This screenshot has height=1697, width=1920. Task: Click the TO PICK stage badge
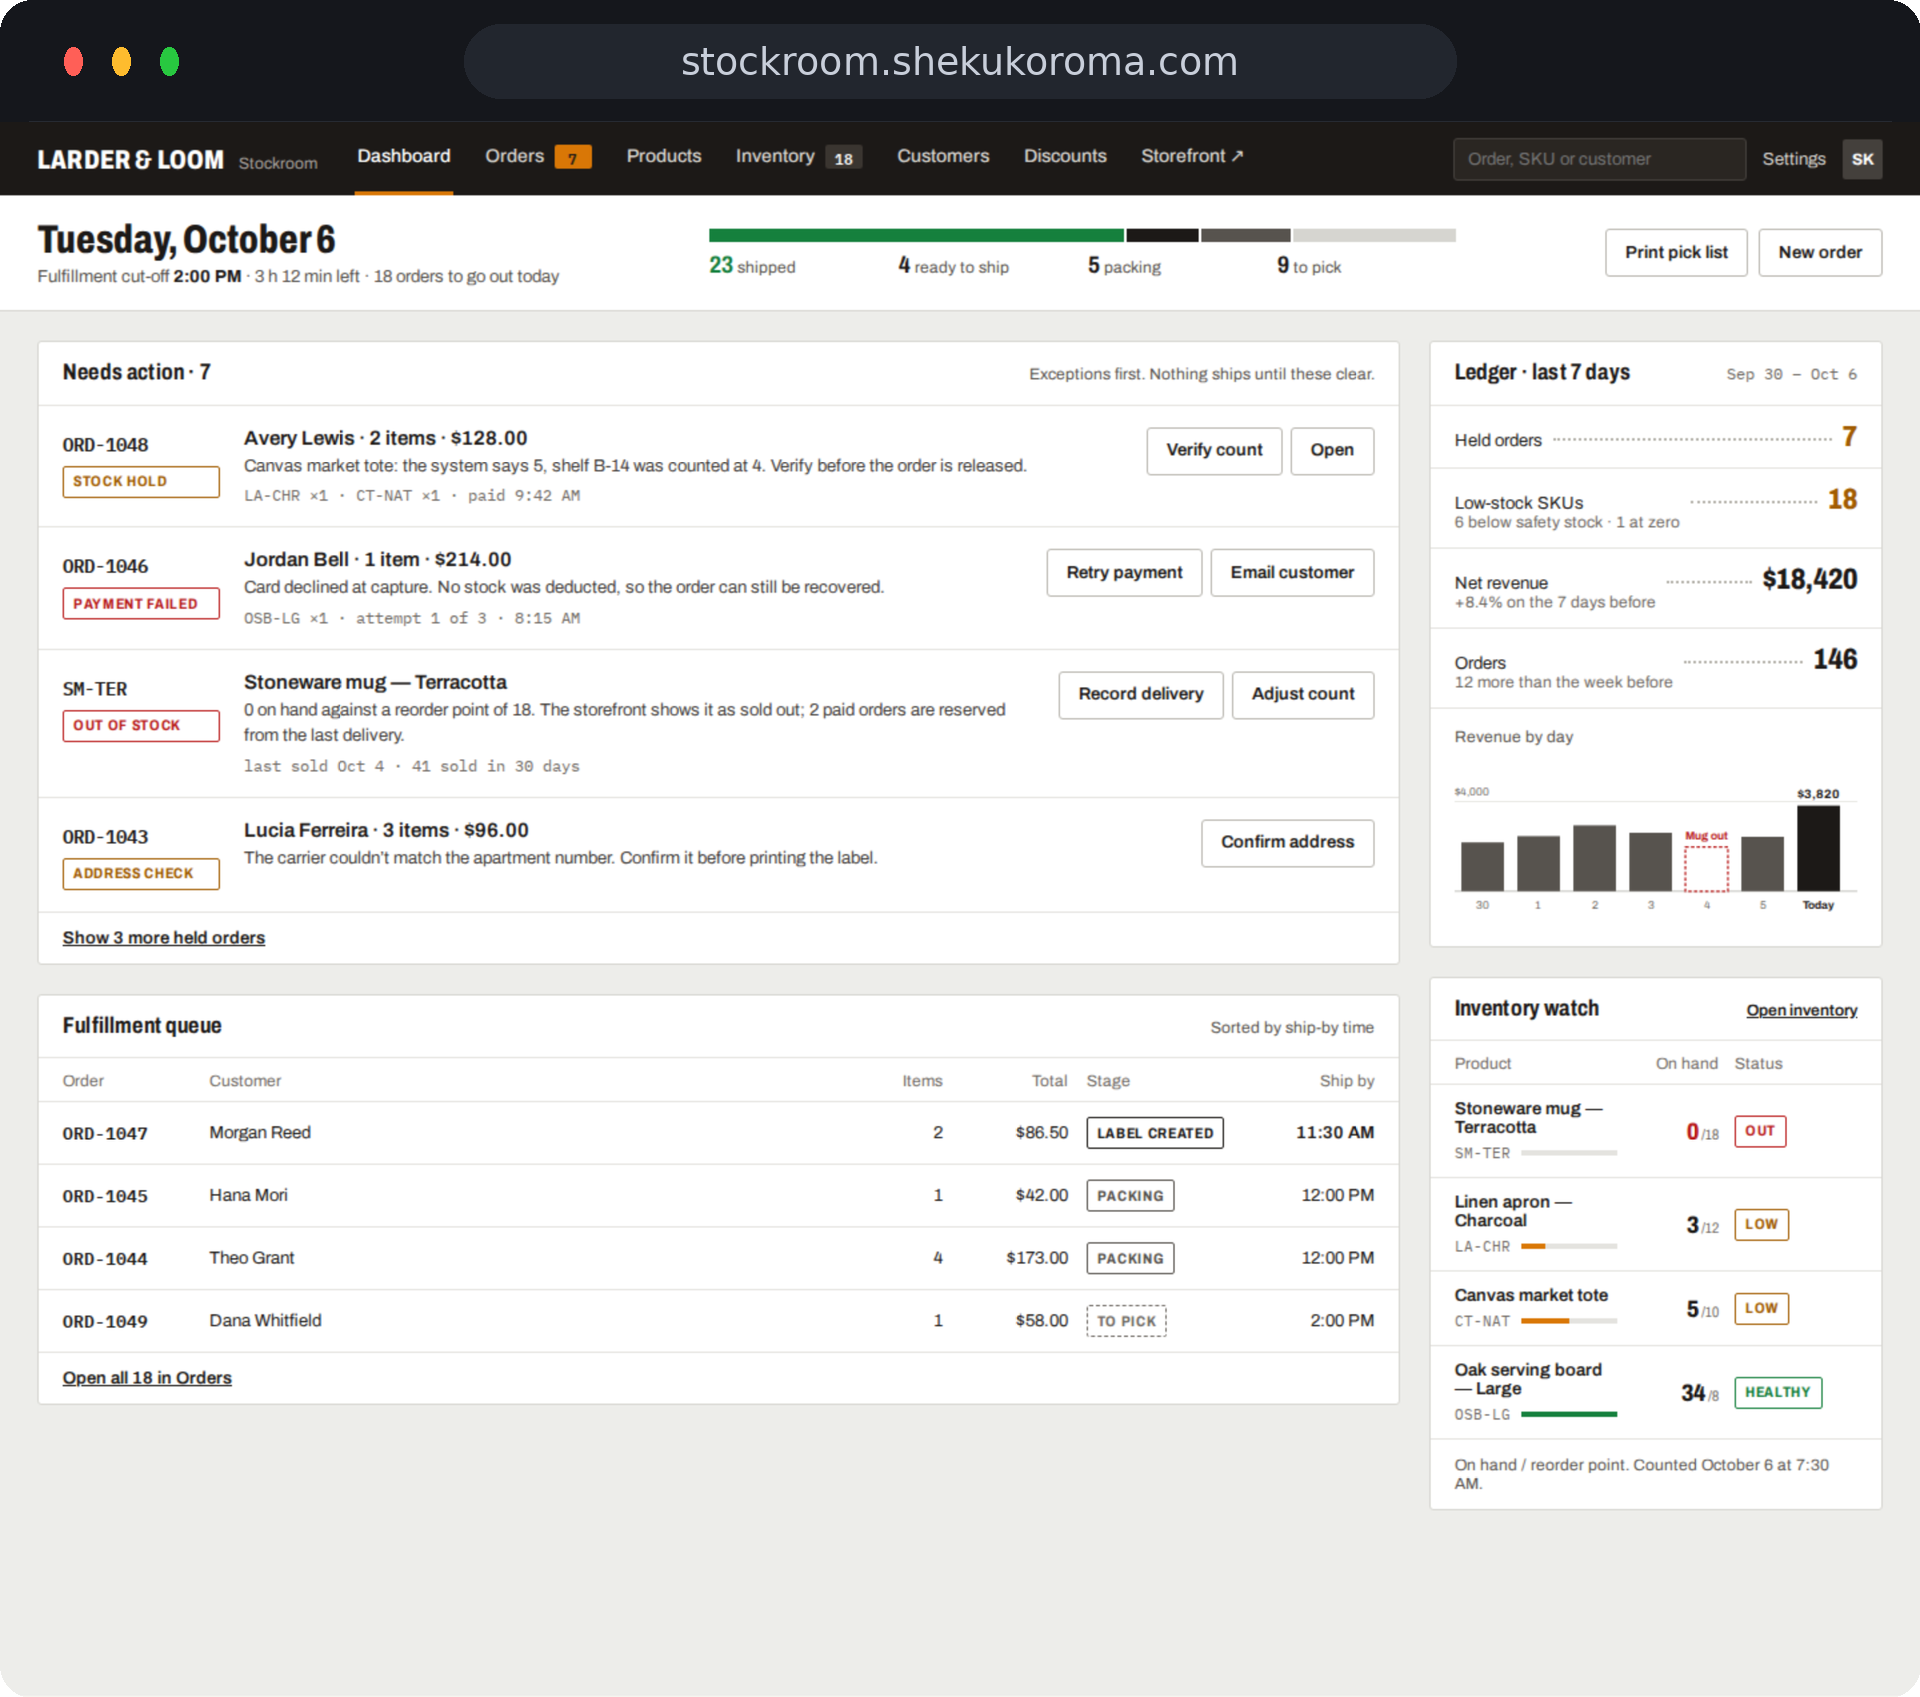(x=1126, y=1321)
